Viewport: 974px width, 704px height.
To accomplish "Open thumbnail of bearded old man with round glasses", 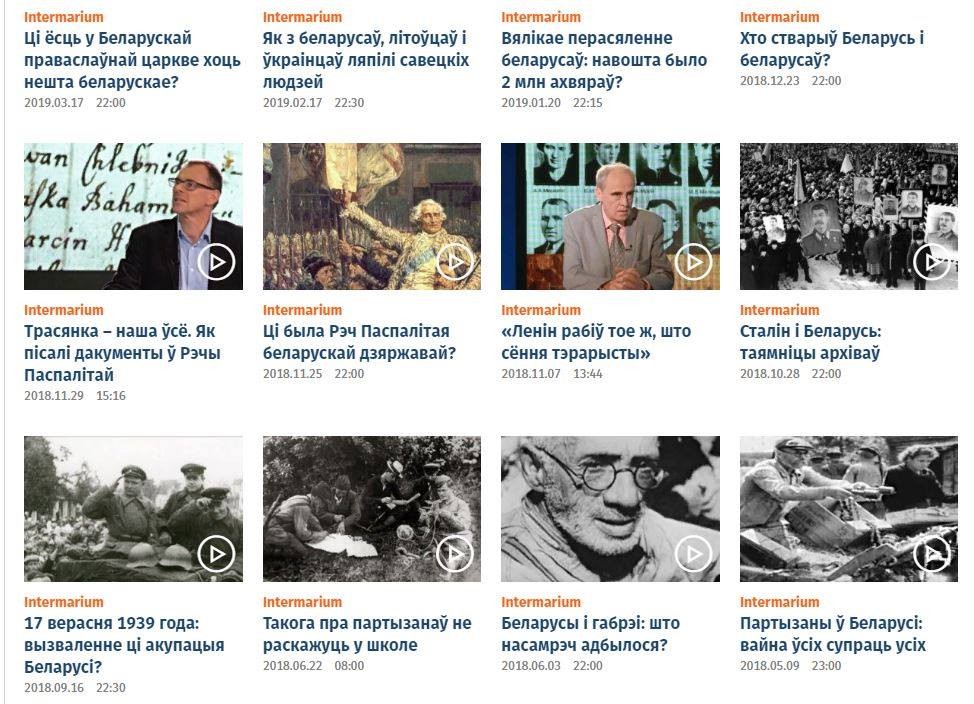I will (610, 509).
